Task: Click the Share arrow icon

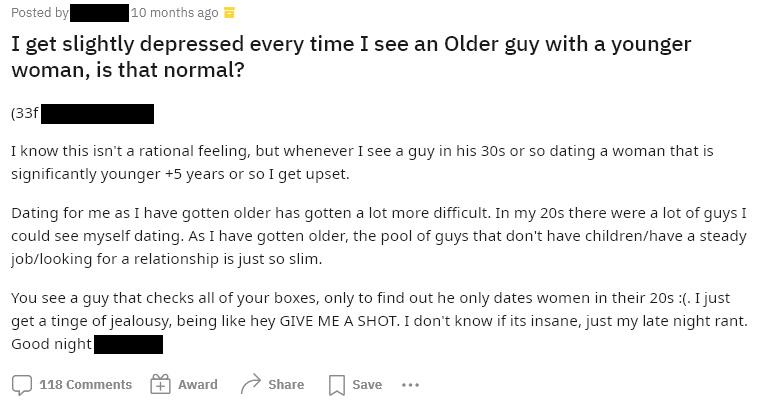Action: tap(250, 384)
